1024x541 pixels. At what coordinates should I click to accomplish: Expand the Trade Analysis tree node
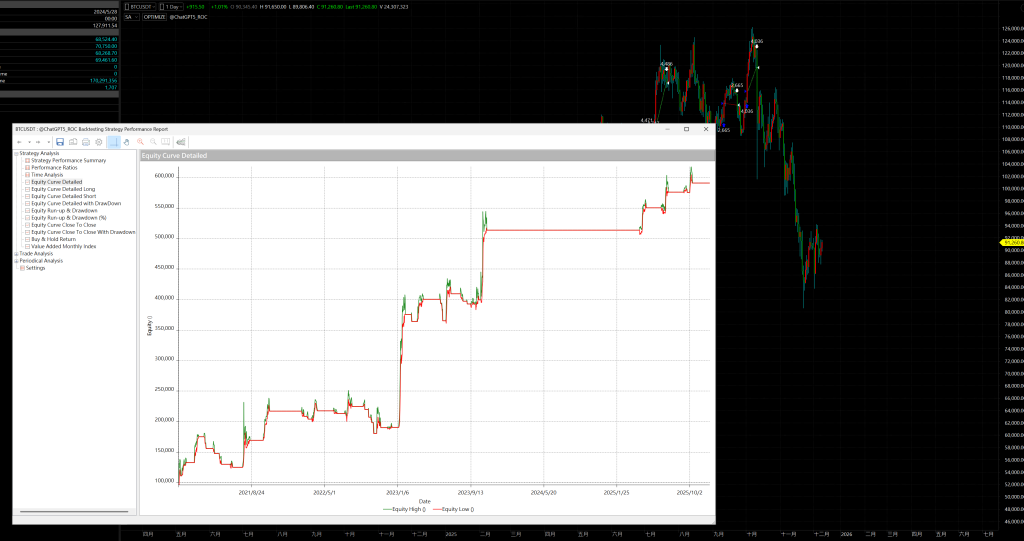tap(16, 254)
